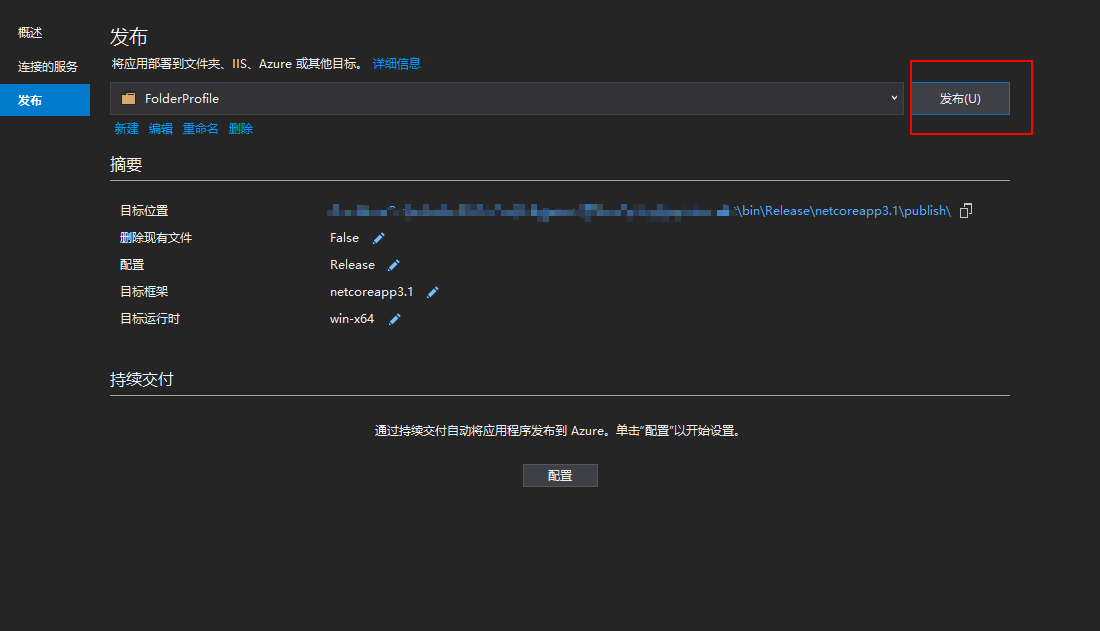Click the 持续交付 section heading
The image size is (1100, 631).
click(142, 379)
